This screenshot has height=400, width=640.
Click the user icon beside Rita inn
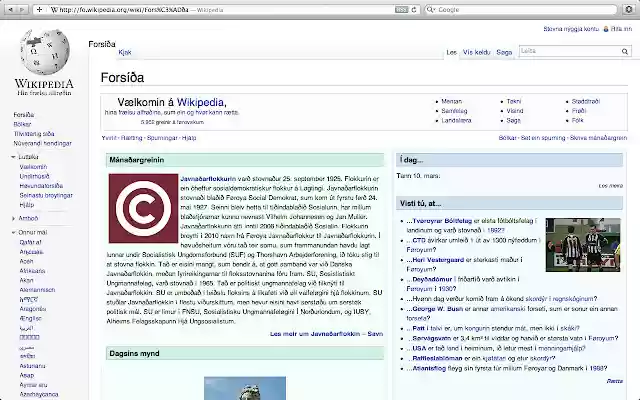click(x=606, y=29)
